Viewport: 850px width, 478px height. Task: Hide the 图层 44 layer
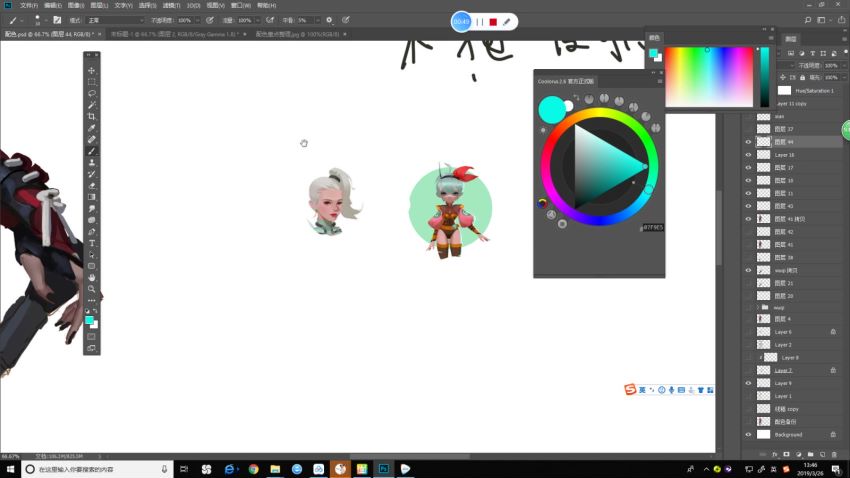pyautogui.click(x=749, y=142)
